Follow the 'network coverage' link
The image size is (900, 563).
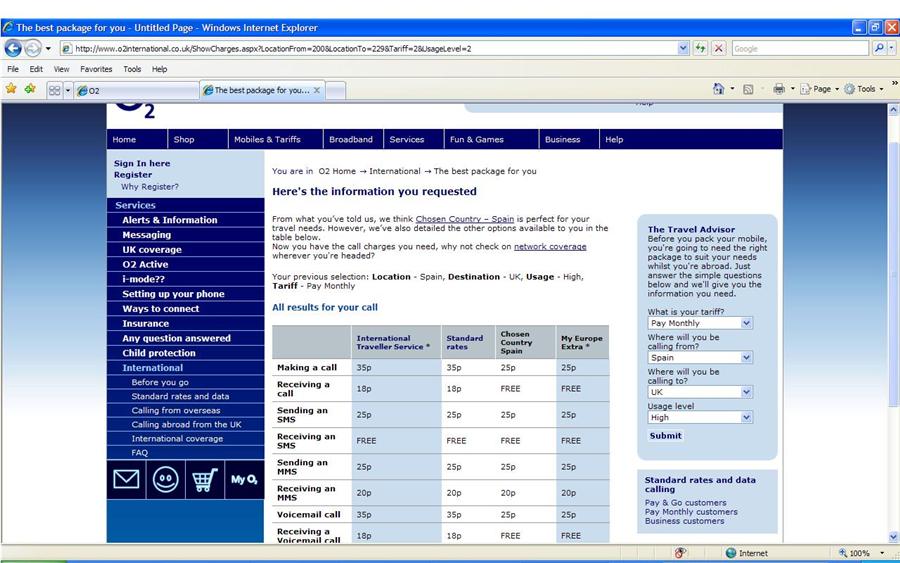550,246
